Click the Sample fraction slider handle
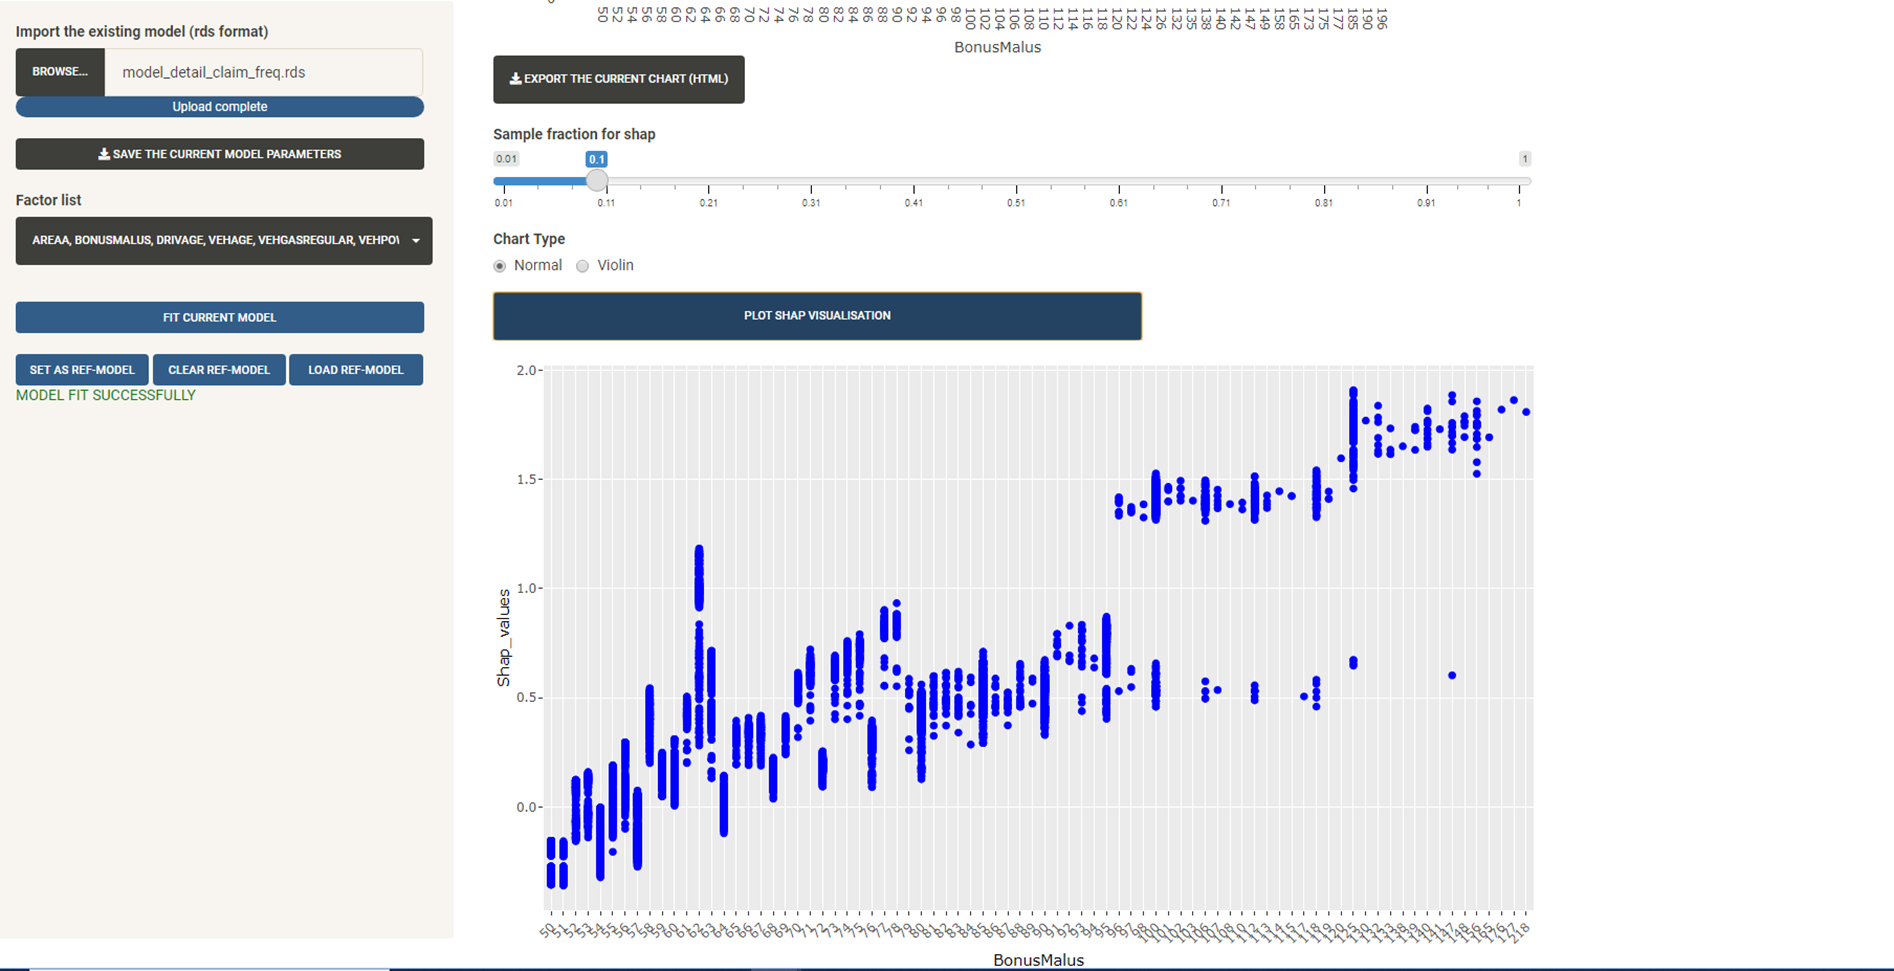The image size is (1894, 971). coord(596,181)
